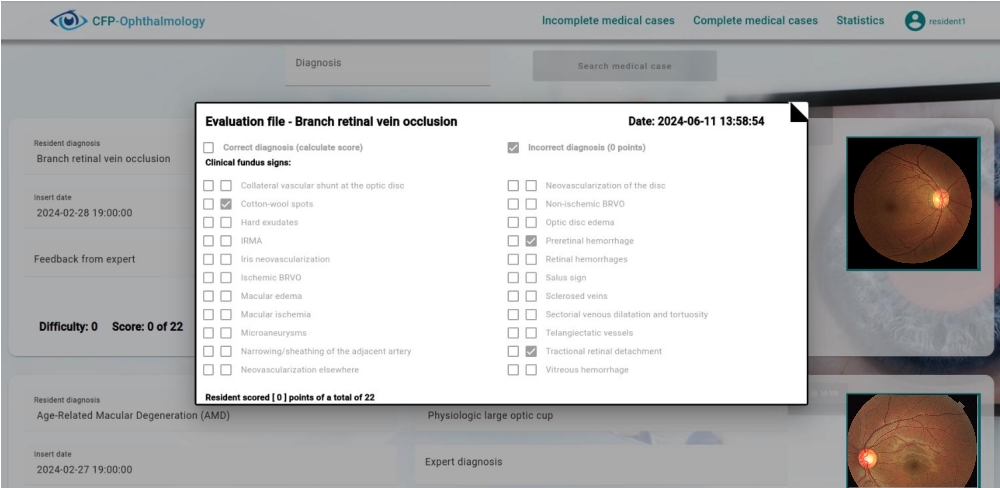The image size is (1000, 488).
Task: Open the lower fundus image thumbnail
Action: [912, 441]
